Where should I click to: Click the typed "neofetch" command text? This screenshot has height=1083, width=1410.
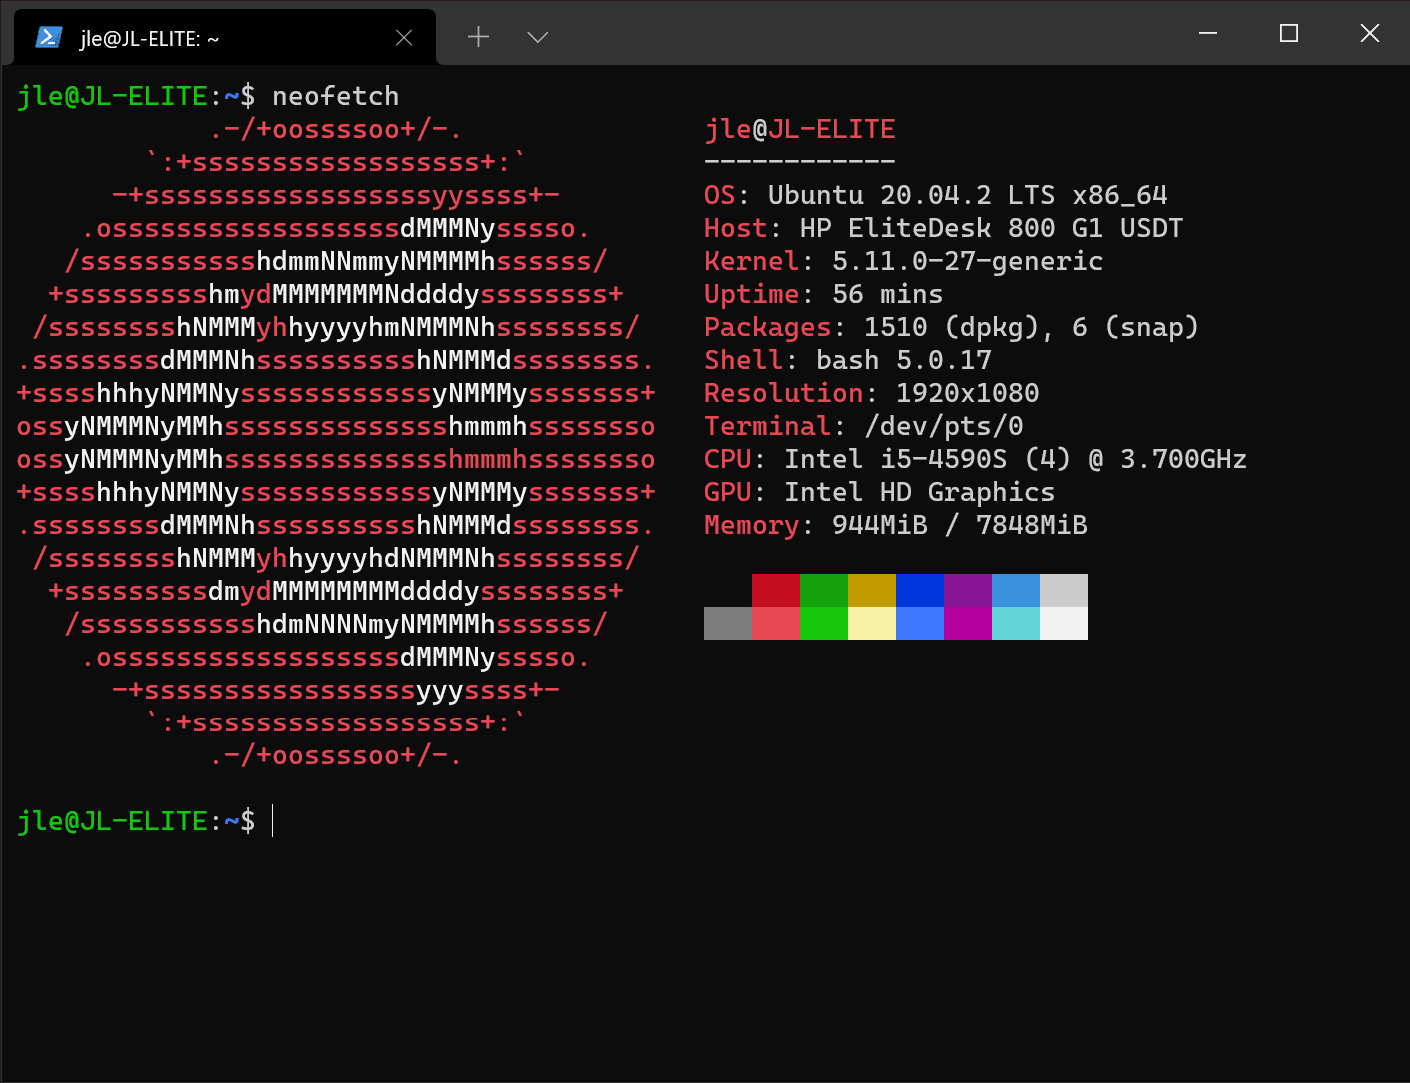click(x=336, y=96)
